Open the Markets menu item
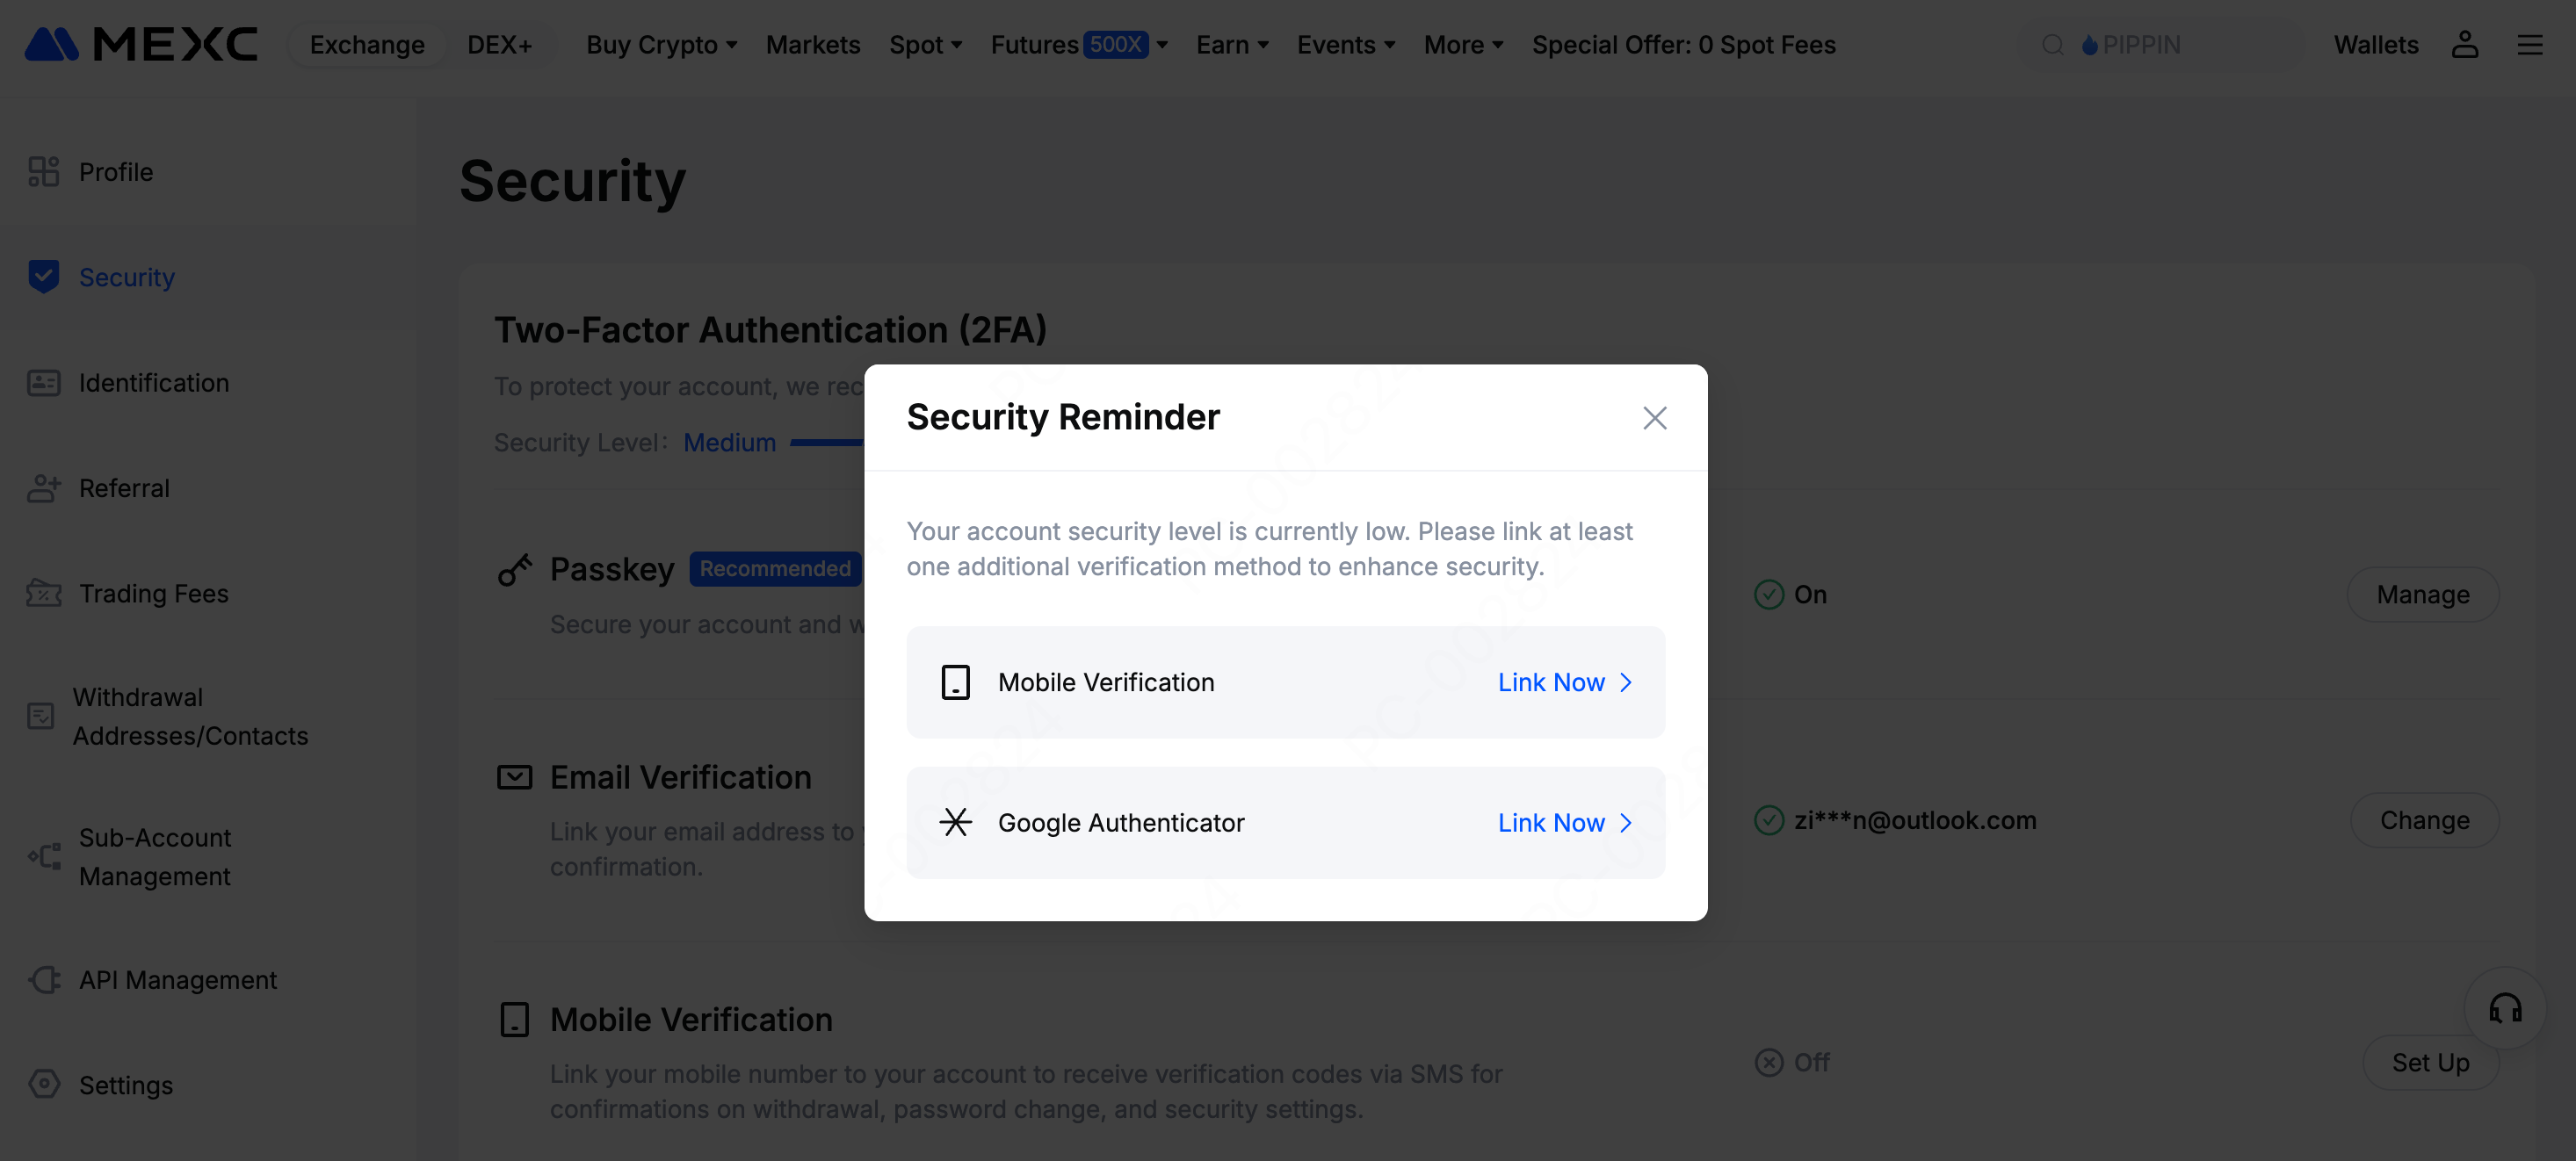Image resolution: width=2576 pixels, height=1161 pixels. pos(812,45)
